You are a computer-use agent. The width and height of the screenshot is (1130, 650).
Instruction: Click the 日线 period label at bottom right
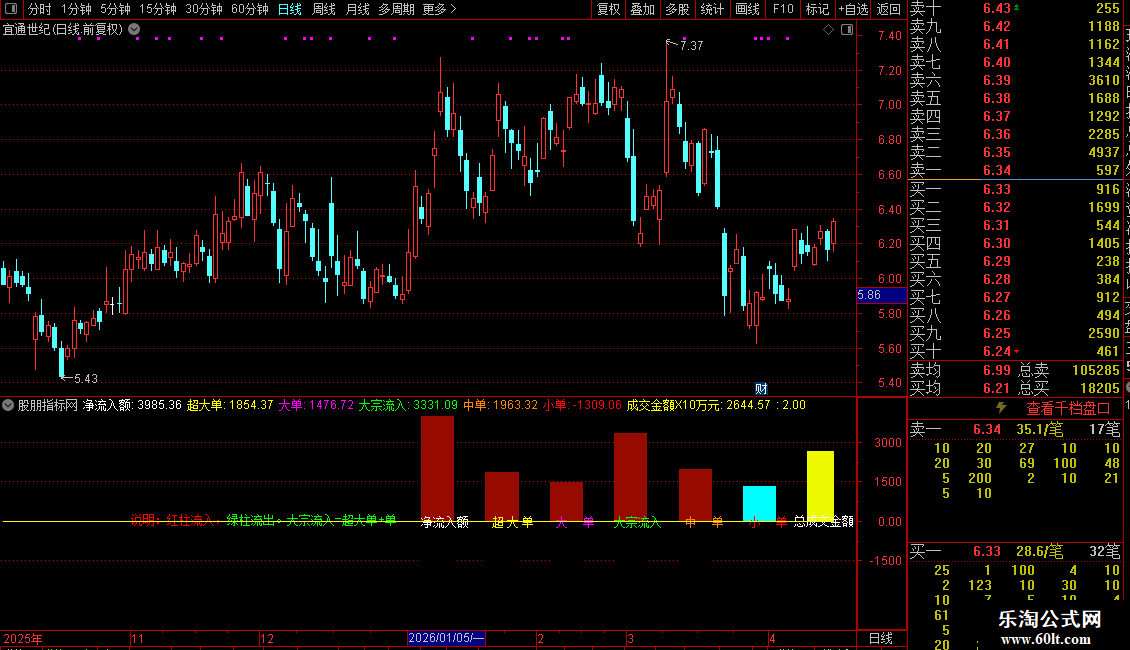[x=881, y=638]
